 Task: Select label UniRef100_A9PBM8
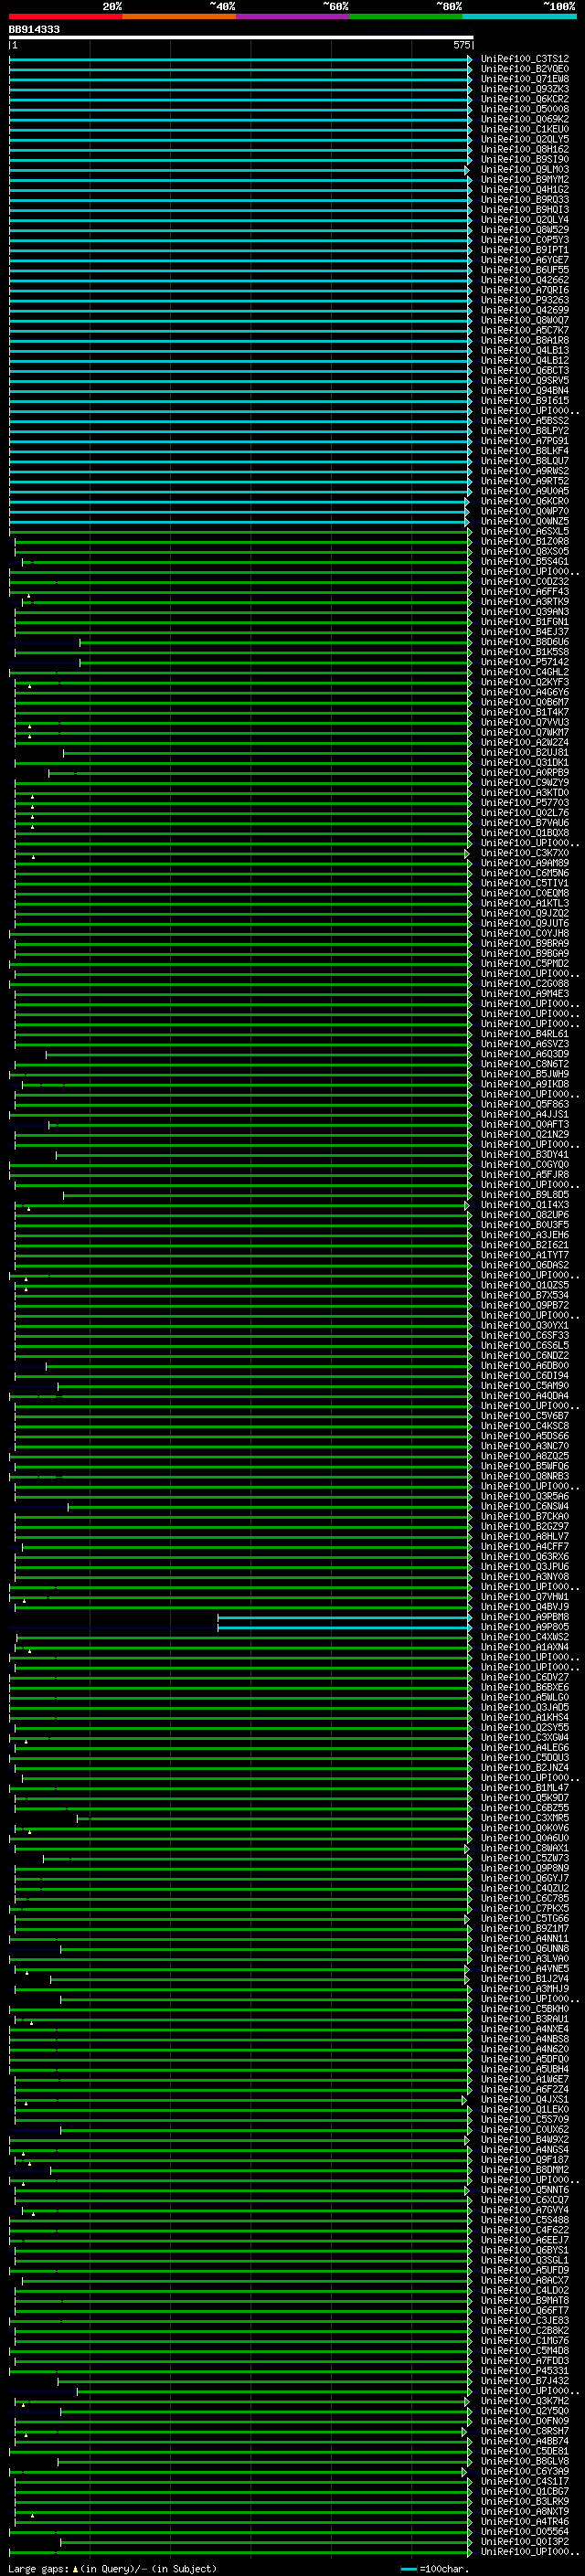pyautogui.click(x=525, y=1617)
